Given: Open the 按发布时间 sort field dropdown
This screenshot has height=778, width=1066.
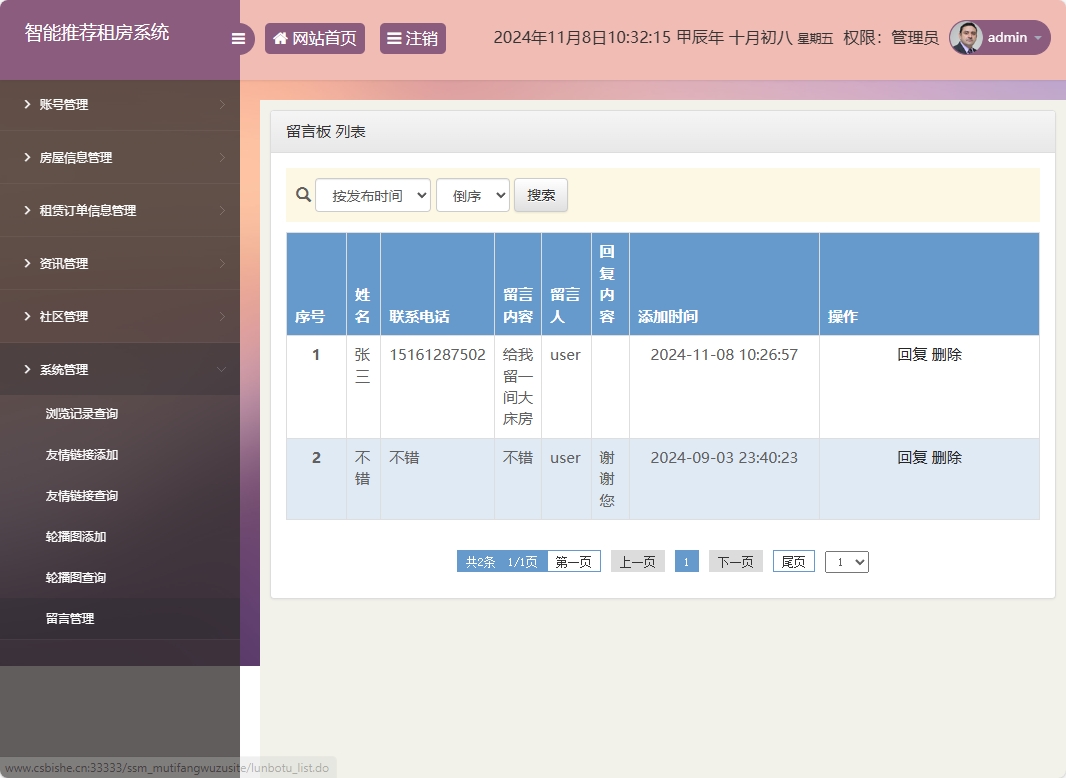Looking at the screenshot, I should [x=373, y=195].
